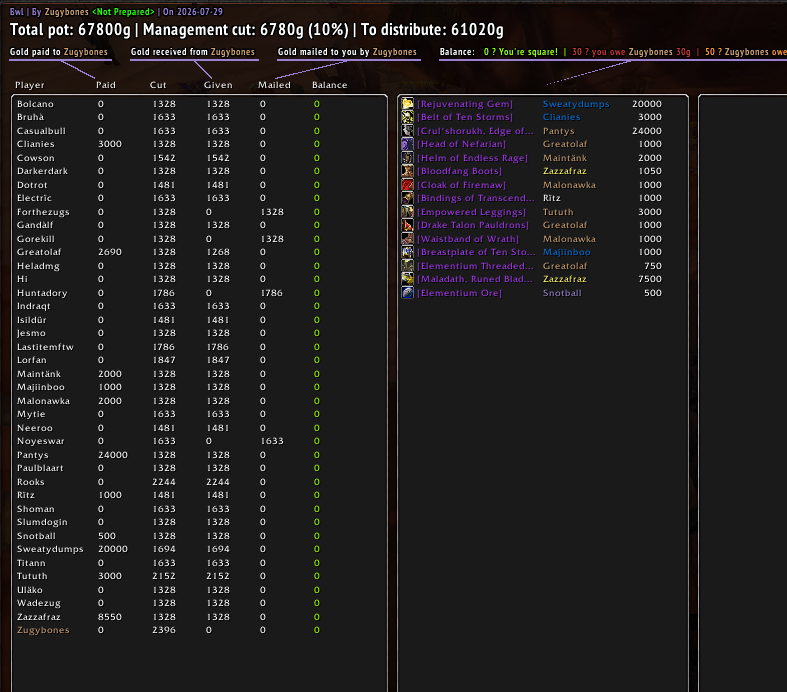This screenshot has height=692, width=787.
Task: Click the 7500 price for Maladath
Action: point(650,279)
